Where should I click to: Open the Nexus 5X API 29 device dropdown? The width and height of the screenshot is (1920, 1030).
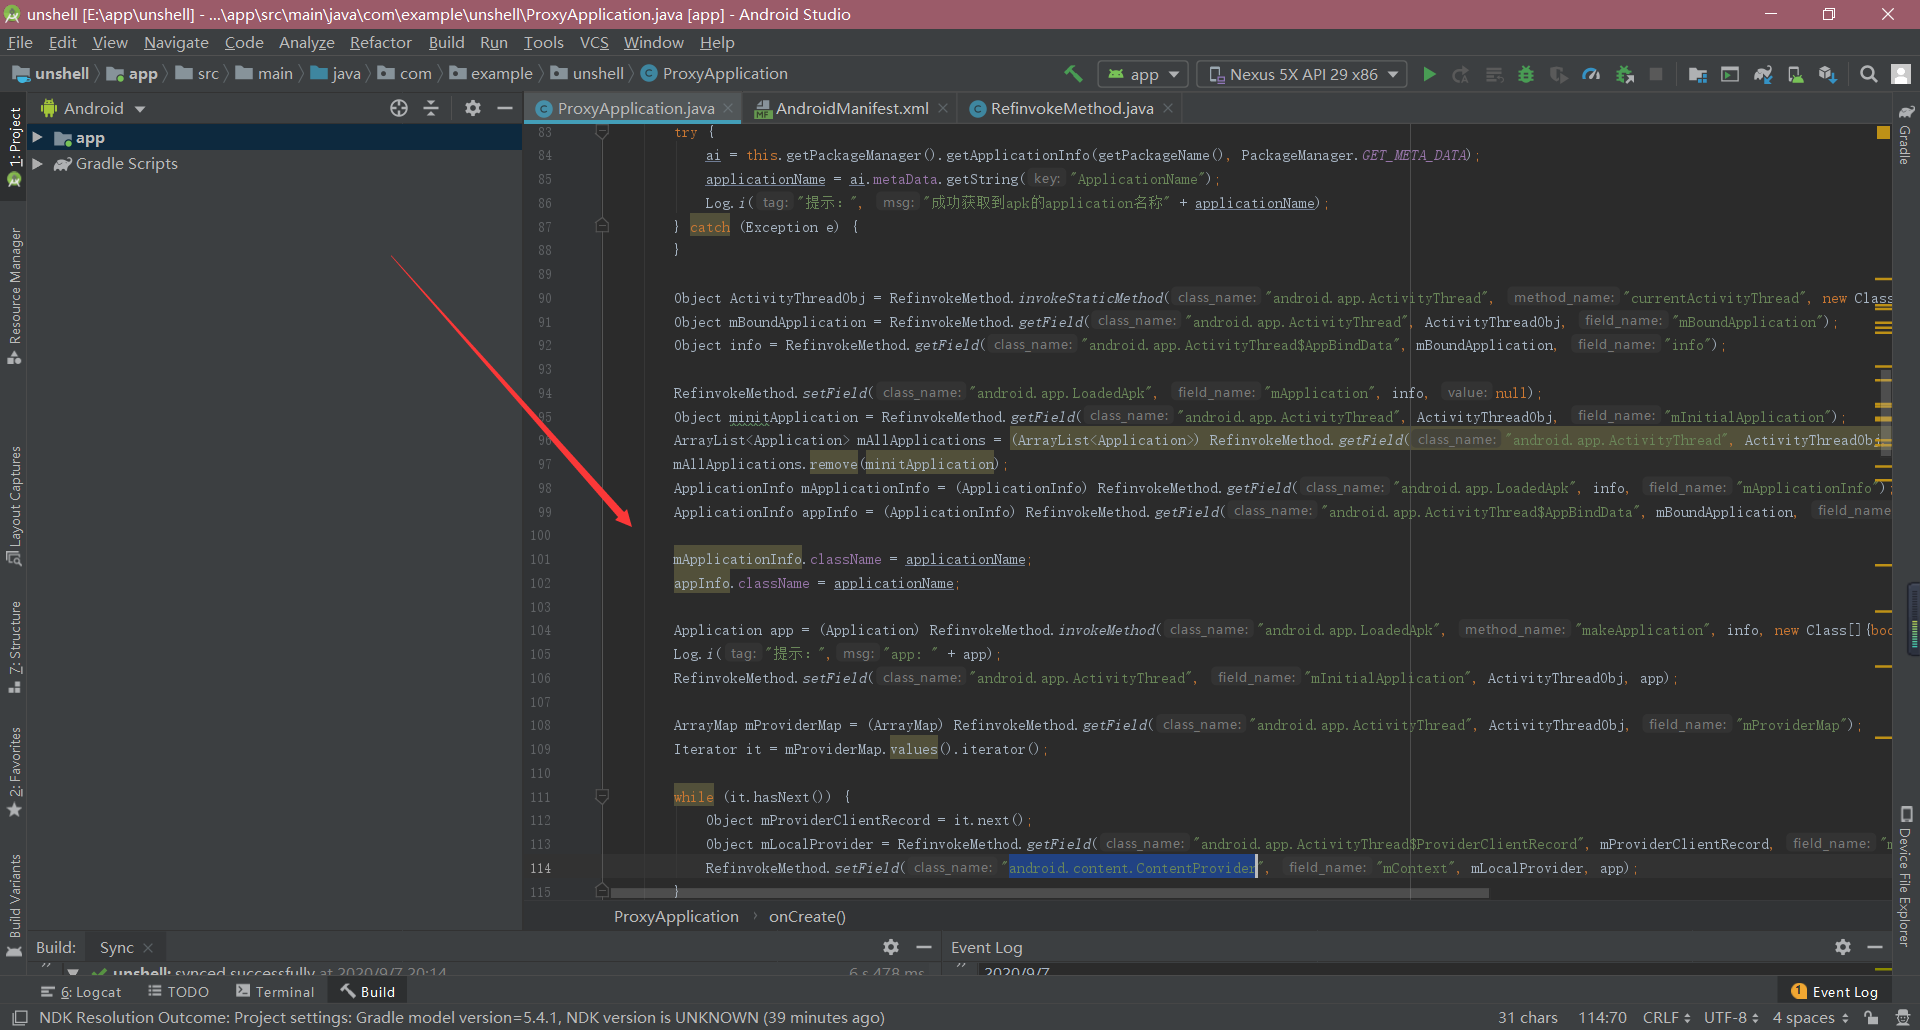[1302, 74]
